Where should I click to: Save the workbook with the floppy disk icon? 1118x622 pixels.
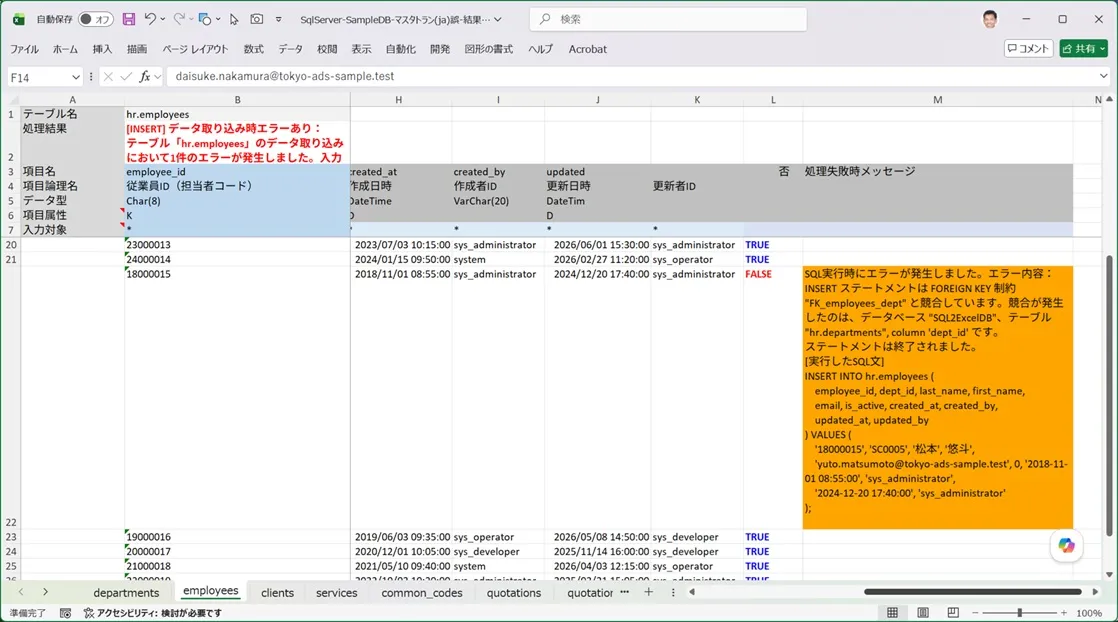tap(128, 19)
